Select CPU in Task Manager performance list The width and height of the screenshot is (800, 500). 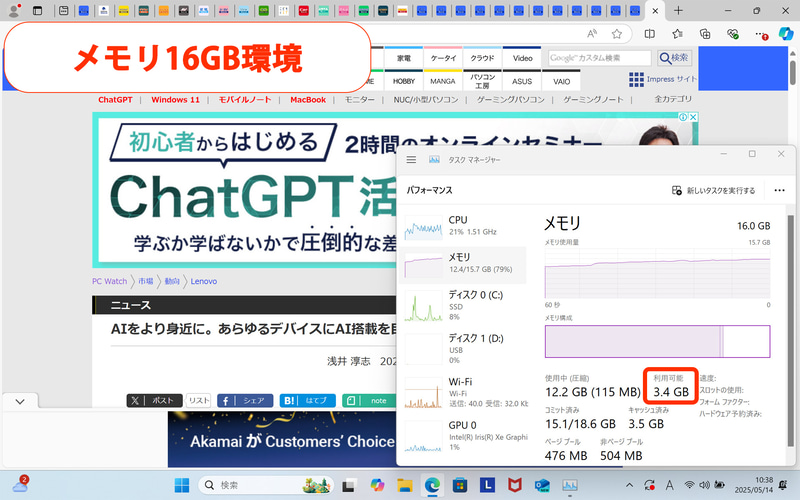pos(463,226)
